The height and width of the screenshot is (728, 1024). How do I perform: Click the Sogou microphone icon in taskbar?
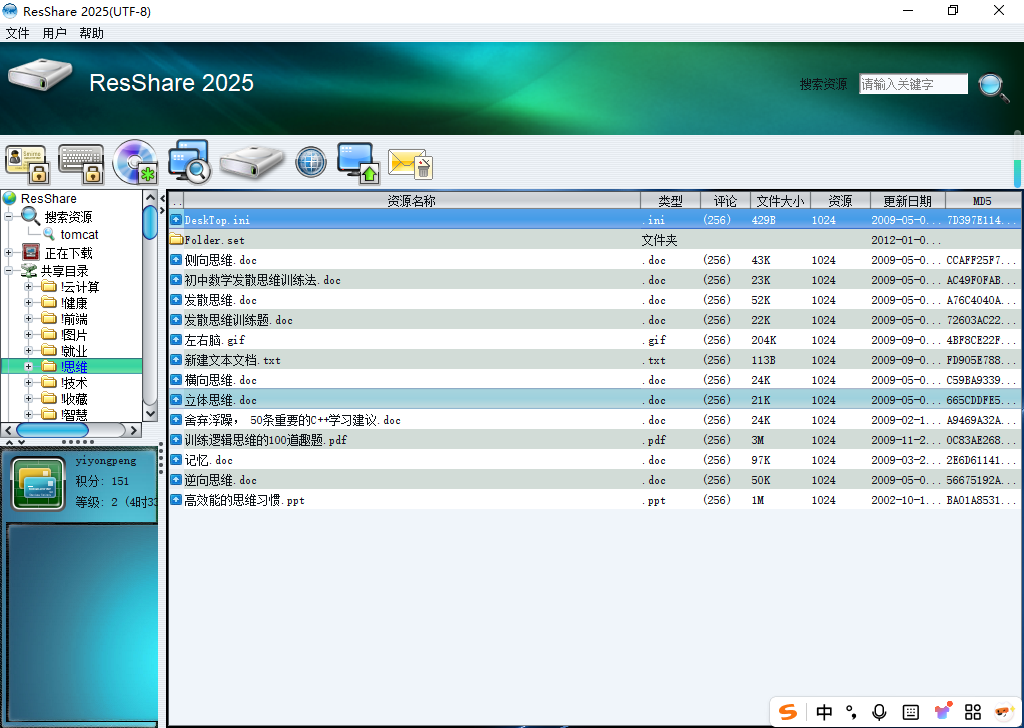pyautogui.click(x=879, y=712)
